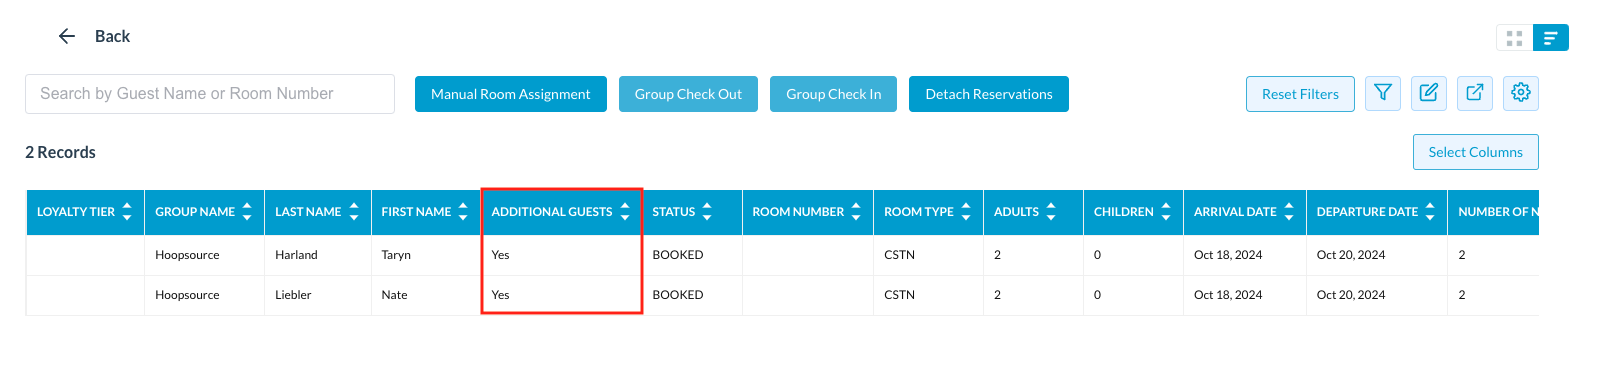The image size is (1613, 366).
Task: Click the Reset Filters button
Action: pos(1300,94)
